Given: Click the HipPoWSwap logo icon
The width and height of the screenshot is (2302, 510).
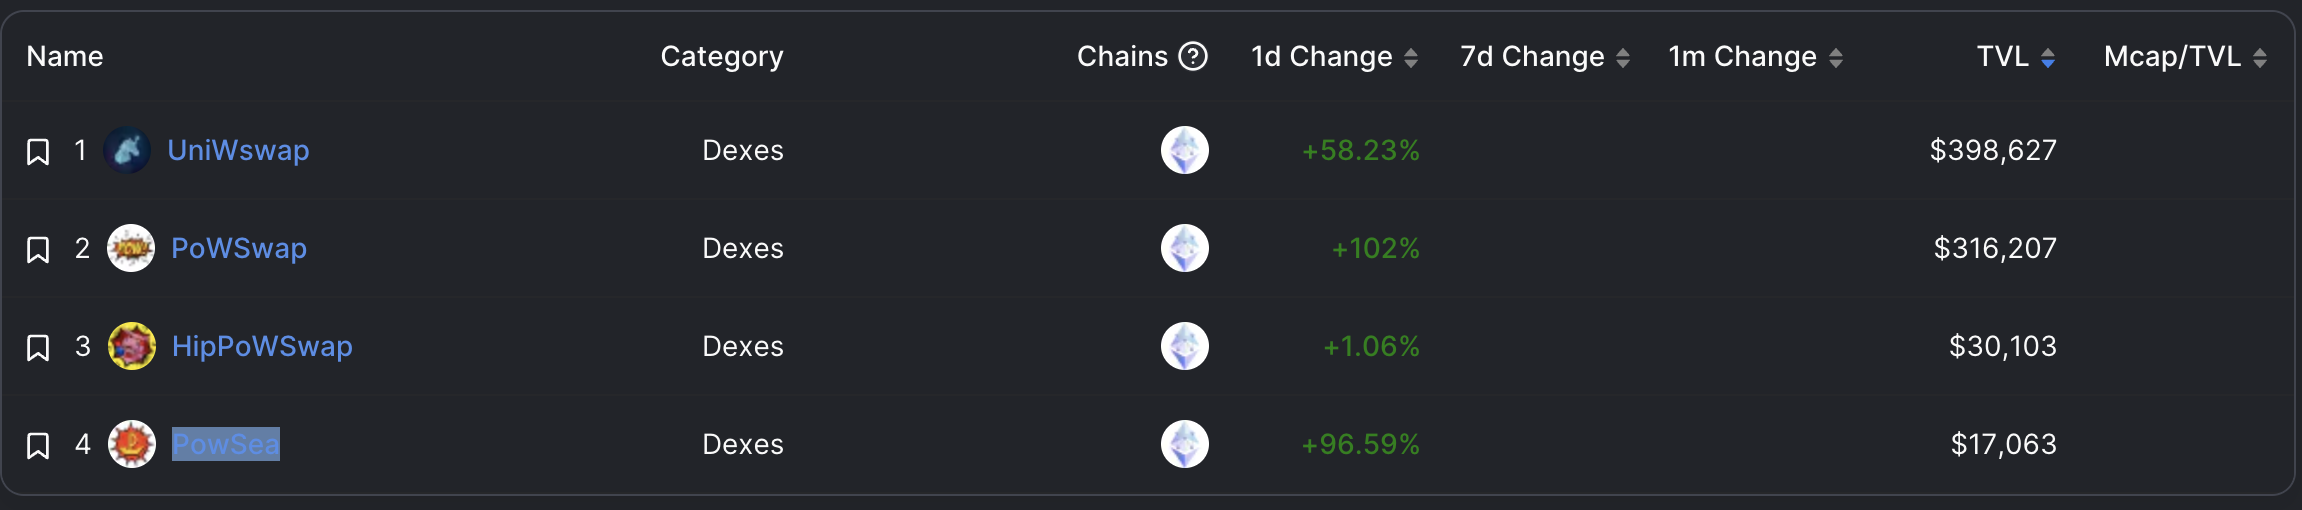Looking at the screenshot, I should click(x=132, y=346).
